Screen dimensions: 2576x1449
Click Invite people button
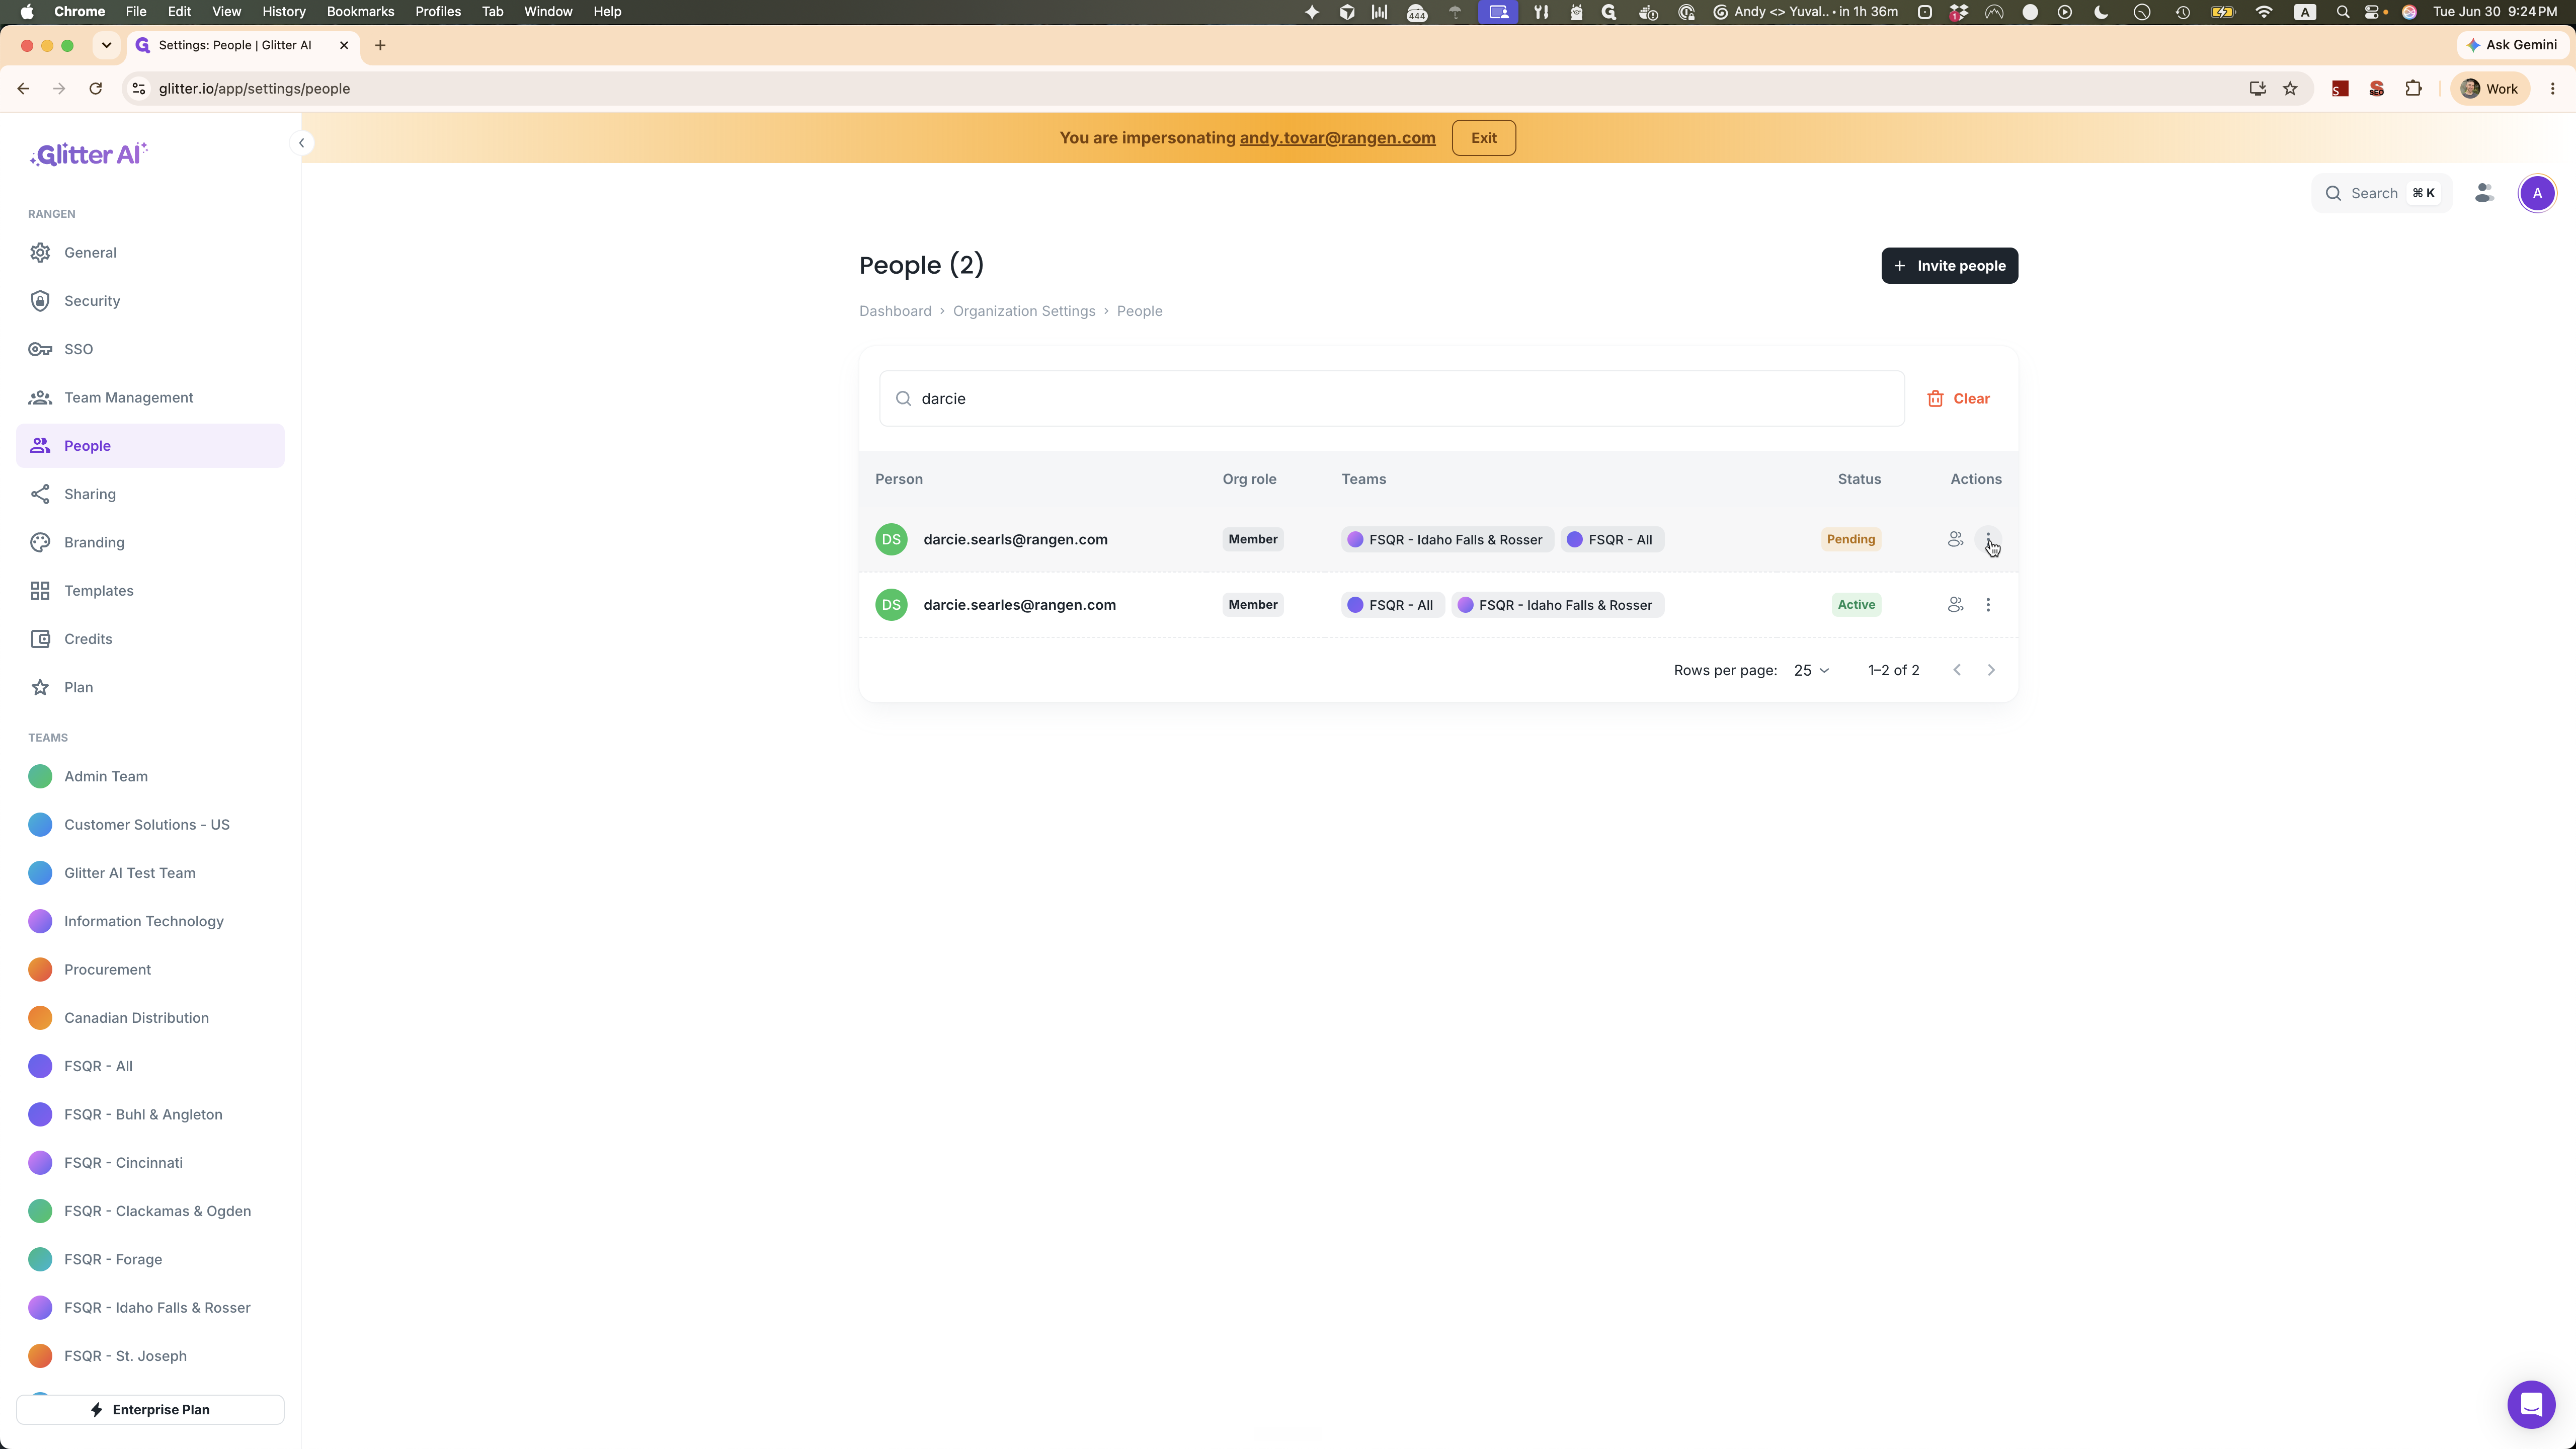coord(1949,266)
